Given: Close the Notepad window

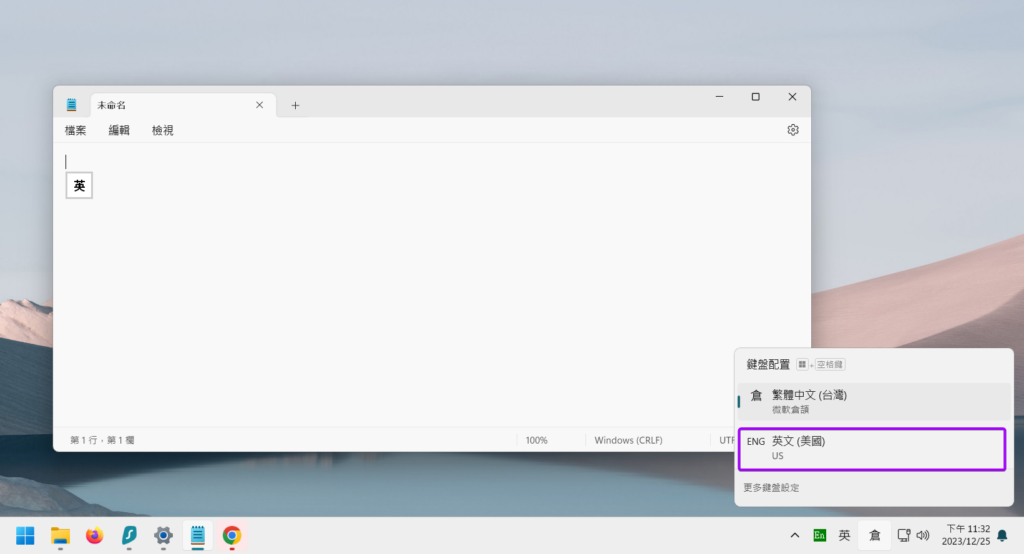Looking at the screenshot, I should coord(792,97).
